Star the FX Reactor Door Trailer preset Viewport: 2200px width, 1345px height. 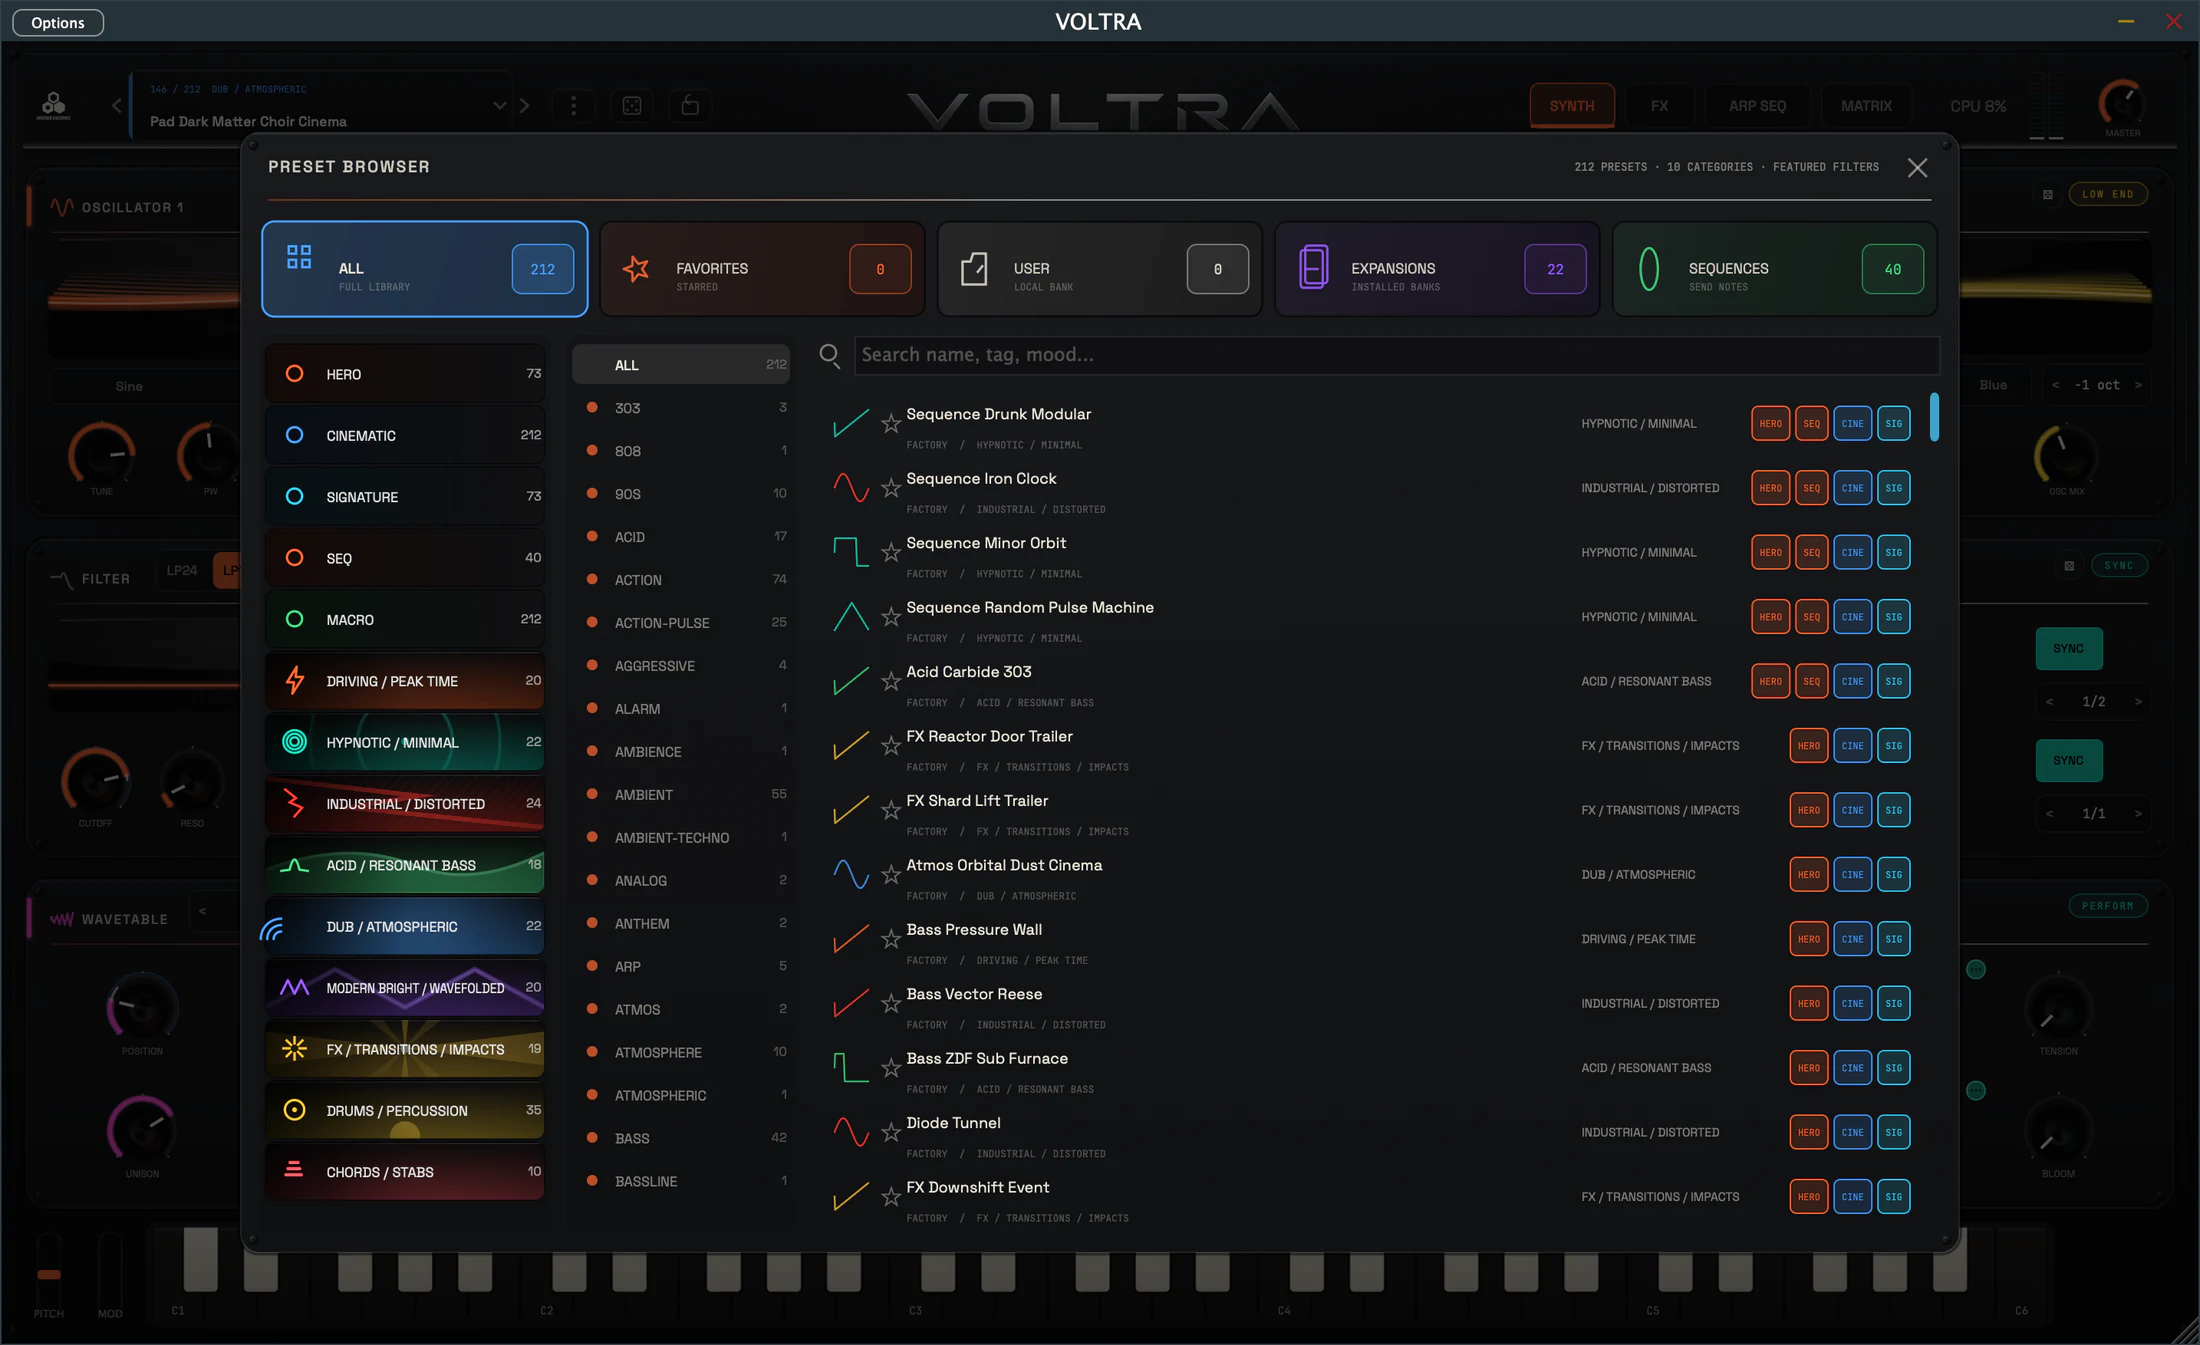click(x=891, y=746)
